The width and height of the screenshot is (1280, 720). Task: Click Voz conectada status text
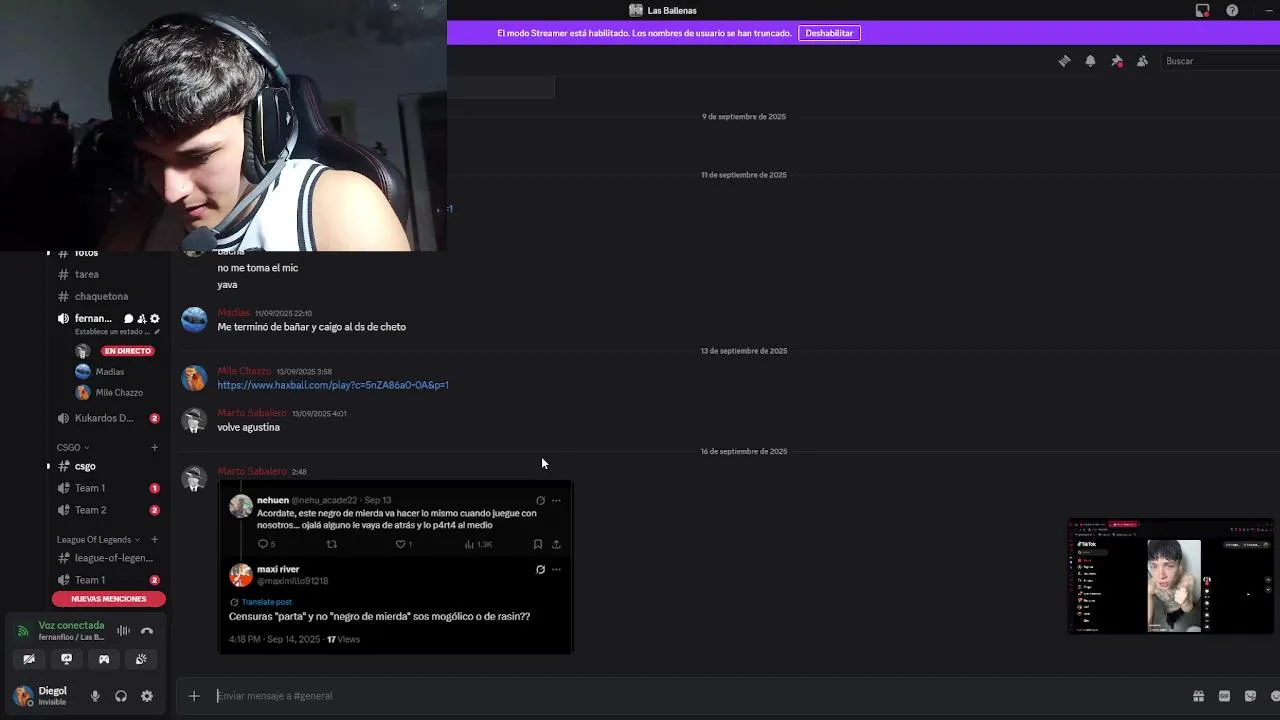point(71,625)
